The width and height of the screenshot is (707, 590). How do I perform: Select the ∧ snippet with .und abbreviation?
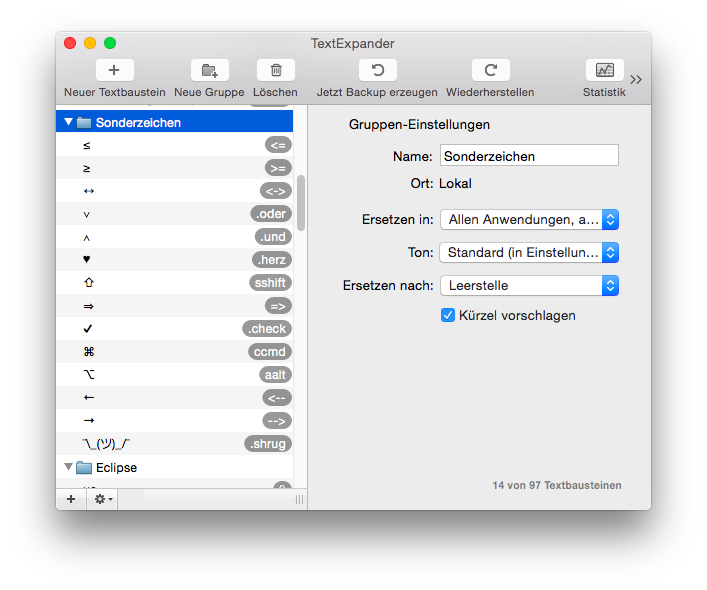tap(174, 237)
